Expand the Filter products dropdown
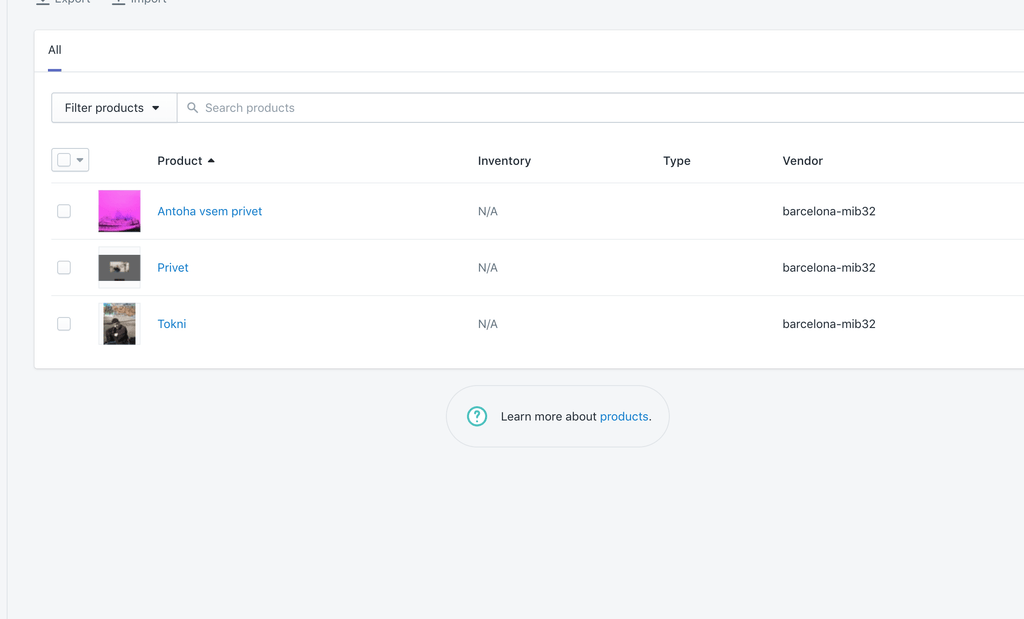 tap(113, 108)
